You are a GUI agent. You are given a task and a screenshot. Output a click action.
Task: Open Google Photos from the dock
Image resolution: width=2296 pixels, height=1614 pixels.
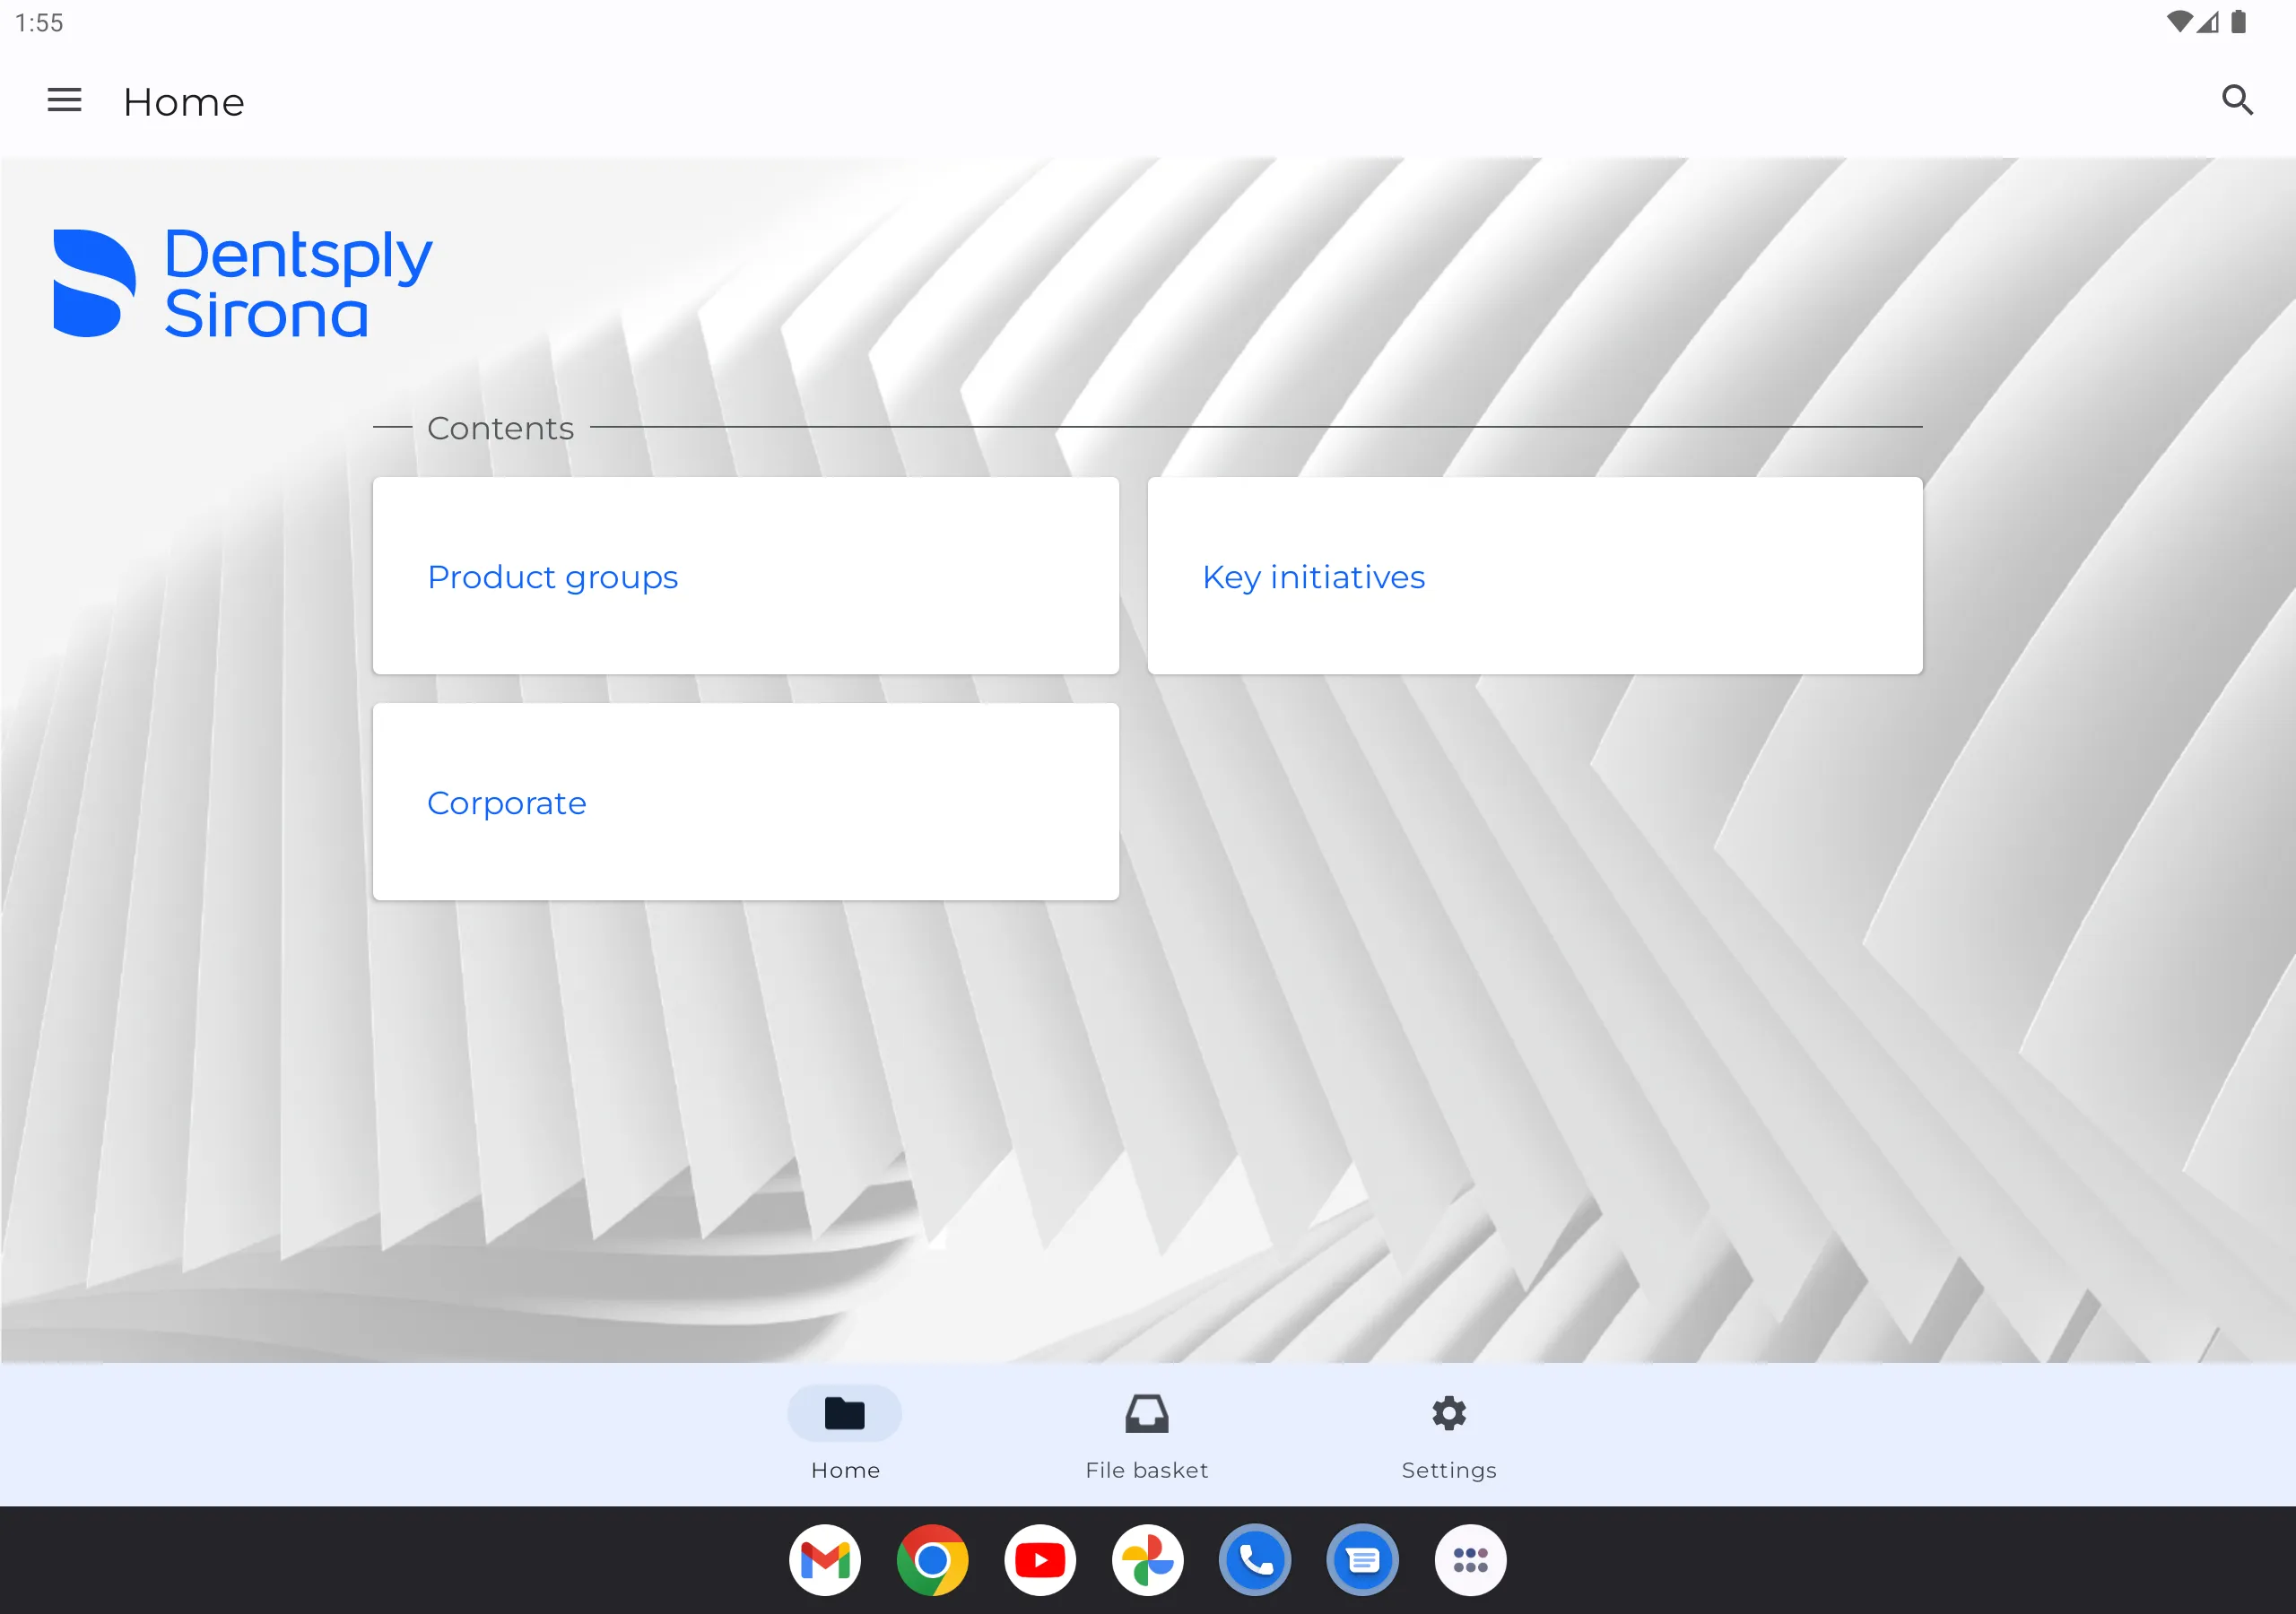click(1147, 1560)
